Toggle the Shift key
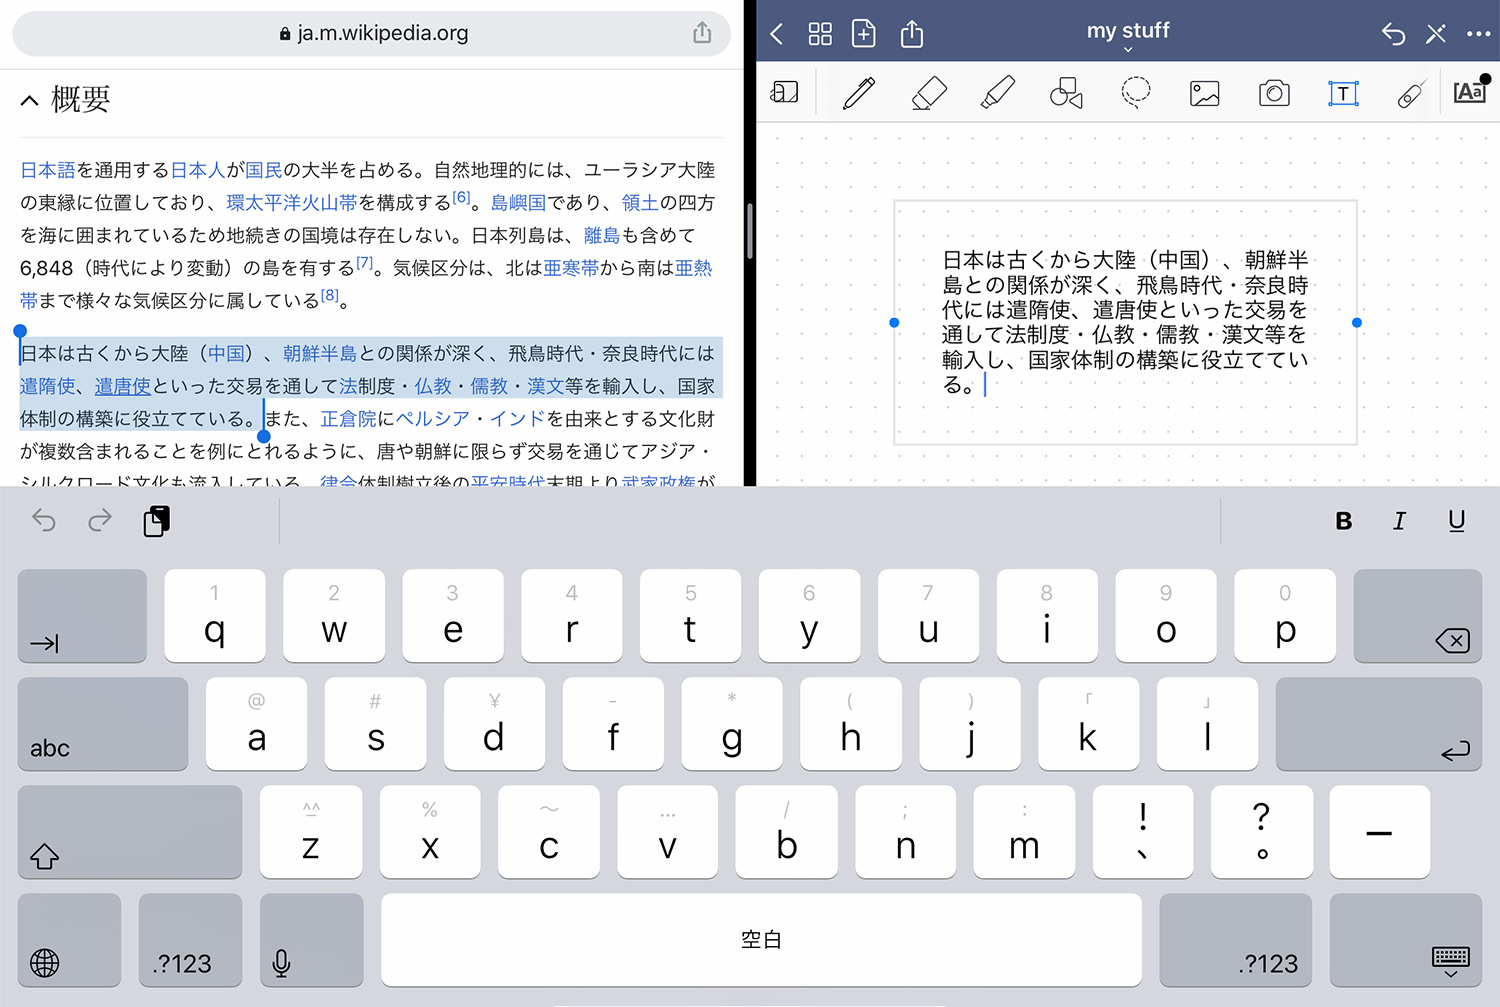 pos(130,832)
